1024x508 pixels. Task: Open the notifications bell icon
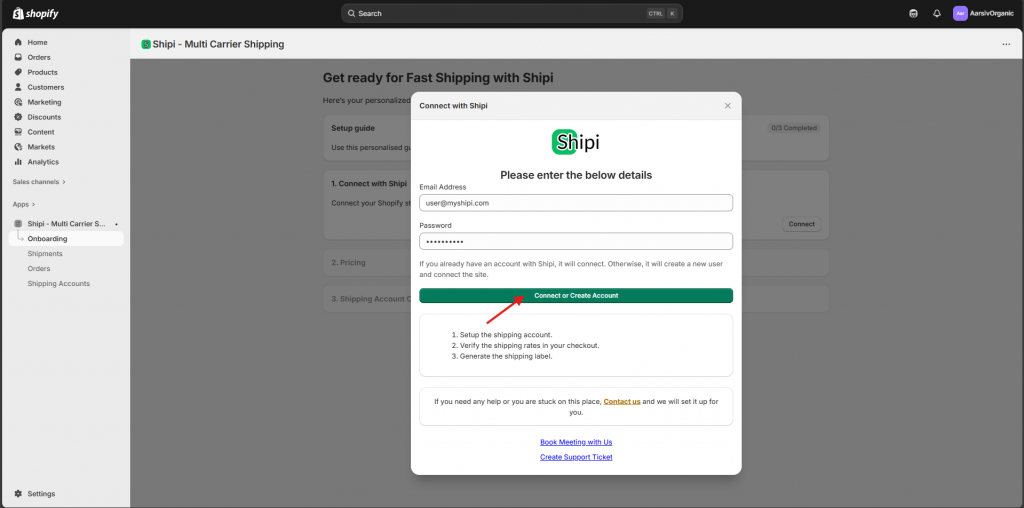pos(937,14)
